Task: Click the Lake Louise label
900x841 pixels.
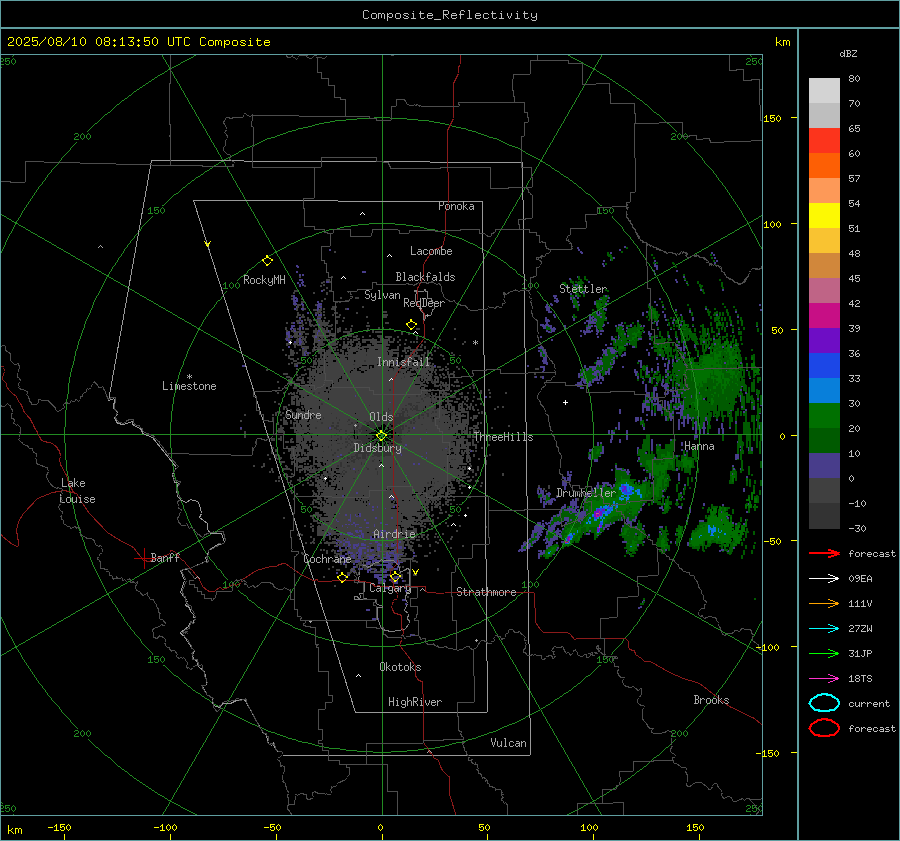Action: [x=77, y=491]
